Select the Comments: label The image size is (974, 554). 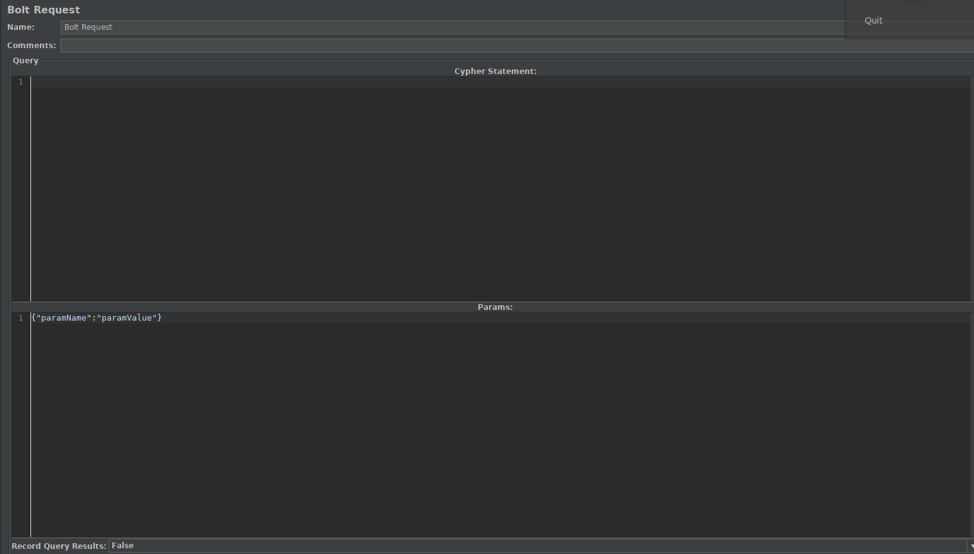(x=32, y=45)
